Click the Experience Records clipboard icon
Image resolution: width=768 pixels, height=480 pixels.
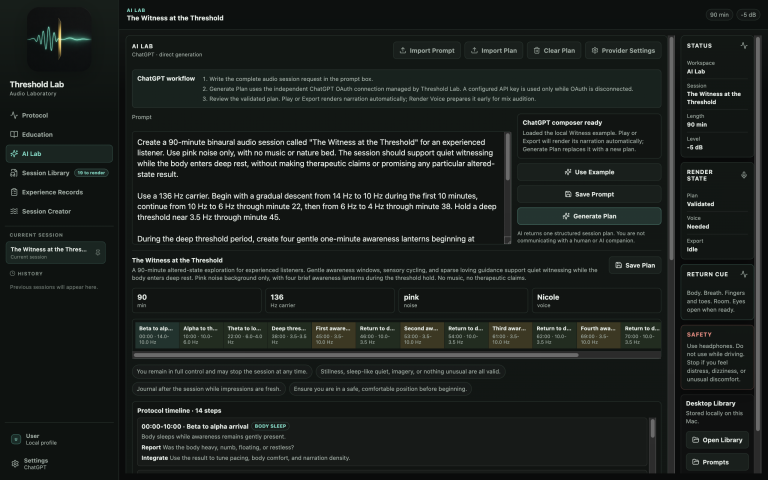[x=14, y=192]
